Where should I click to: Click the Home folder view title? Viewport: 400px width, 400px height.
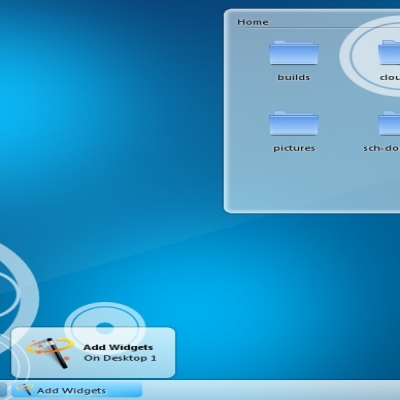click(253, 22)
